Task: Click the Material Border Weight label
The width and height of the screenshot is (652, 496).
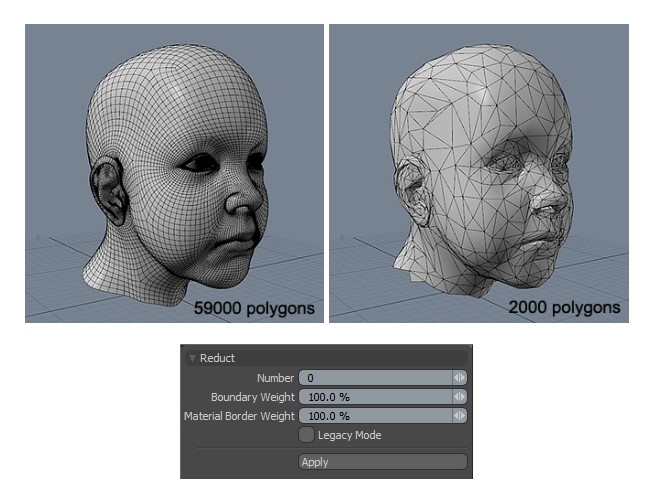Action: point(239,416)
